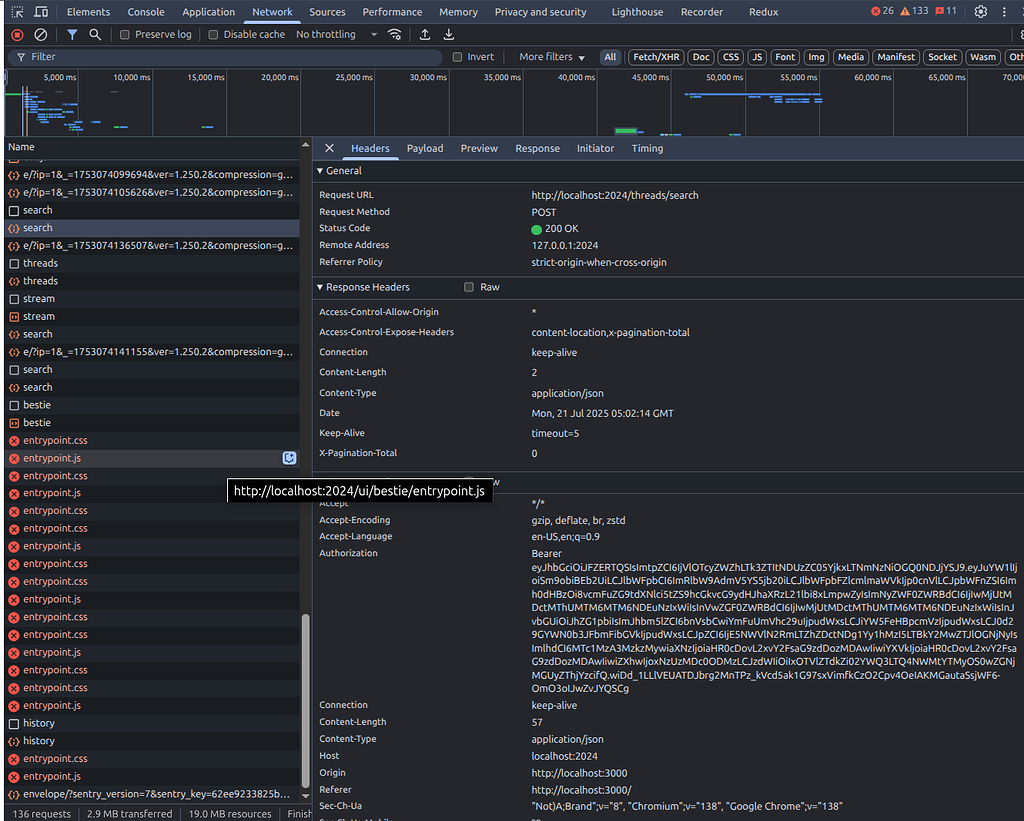Open network conditions Wi-Fi icon
The image size is (1024, 821).
pos(395,34)
